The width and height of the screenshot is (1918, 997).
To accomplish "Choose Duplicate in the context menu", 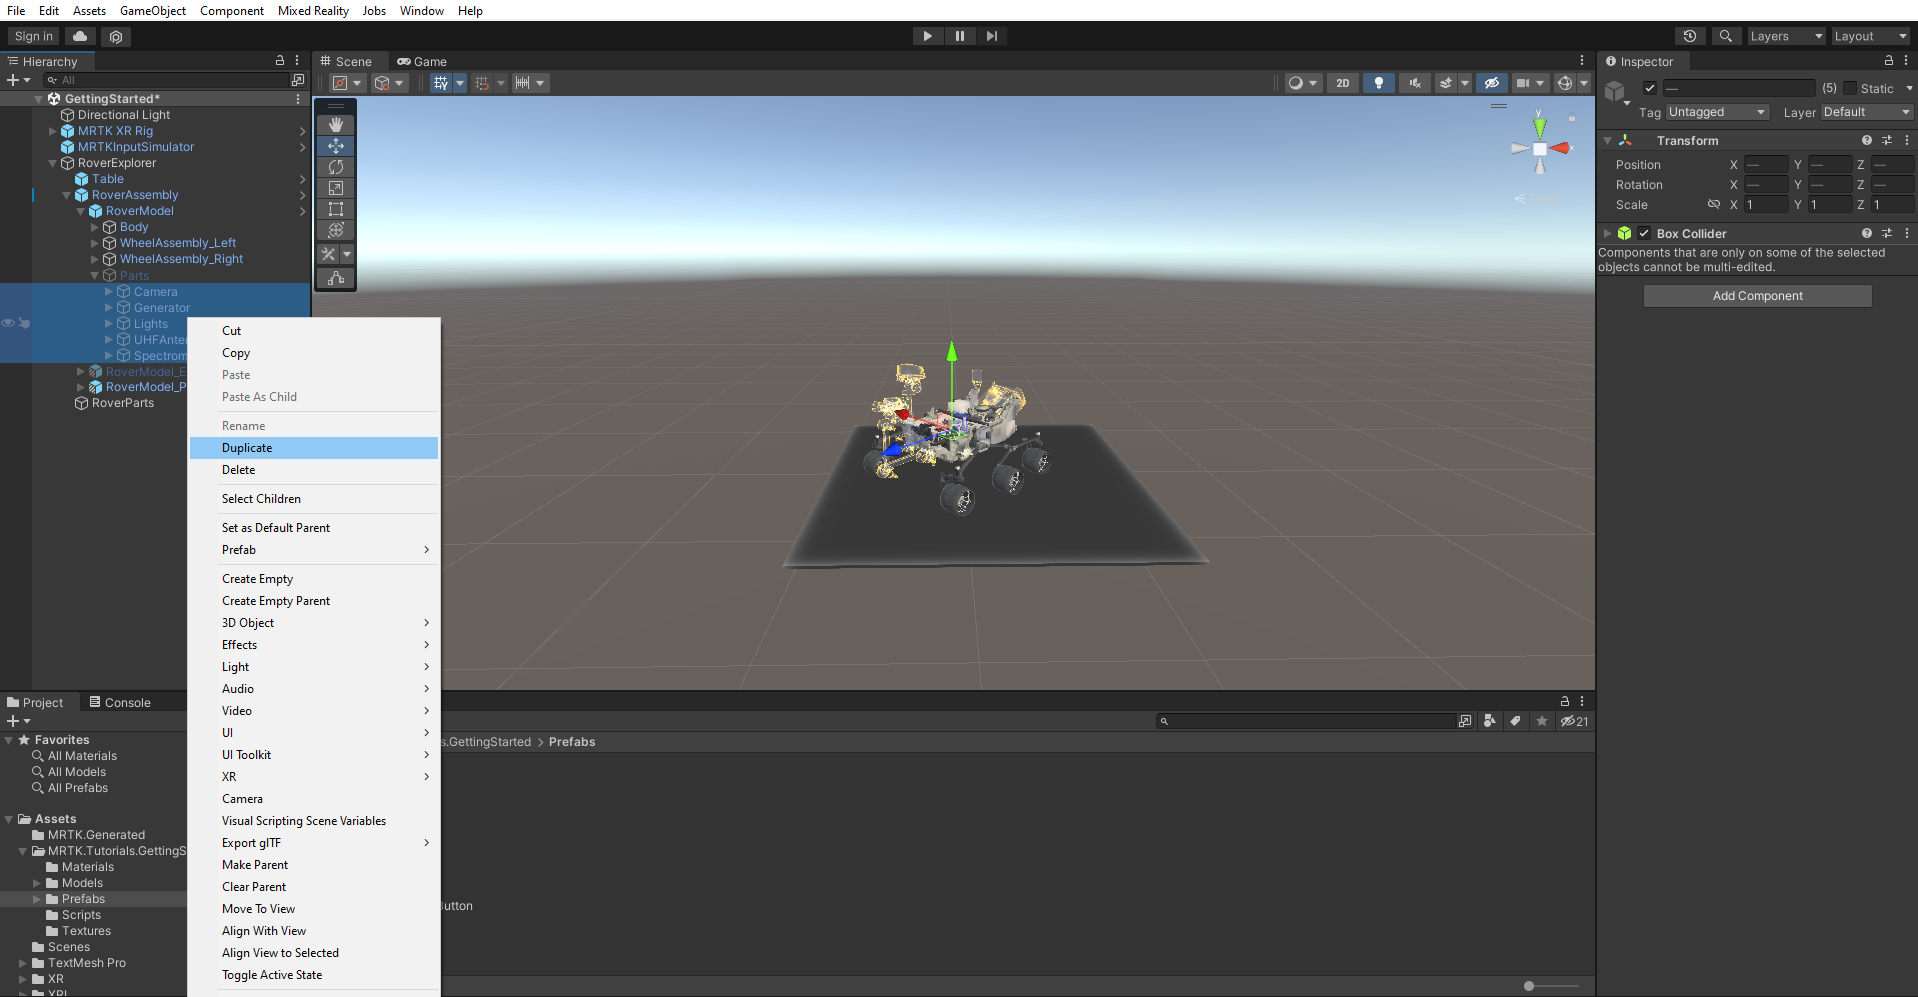I will [314, 448].
